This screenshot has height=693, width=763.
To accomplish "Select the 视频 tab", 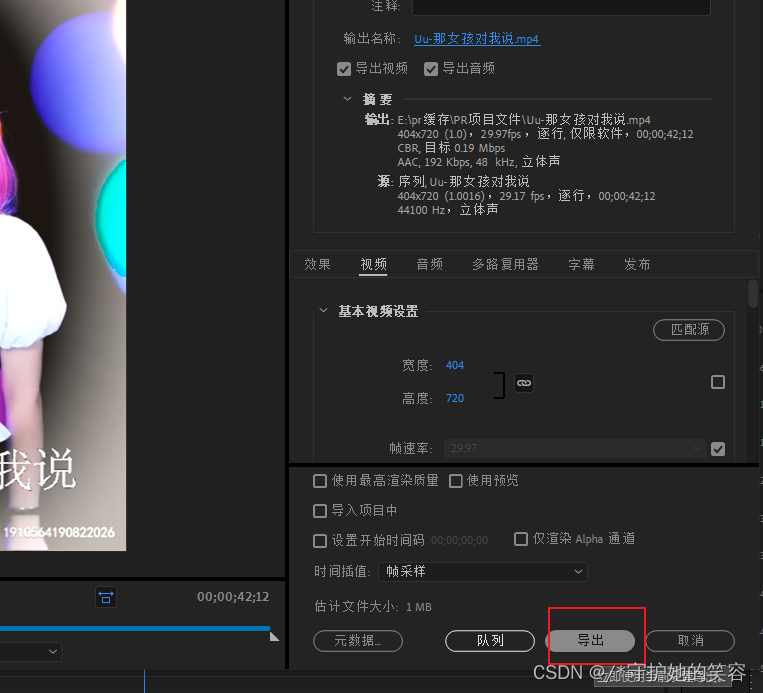I will point(373,264).
